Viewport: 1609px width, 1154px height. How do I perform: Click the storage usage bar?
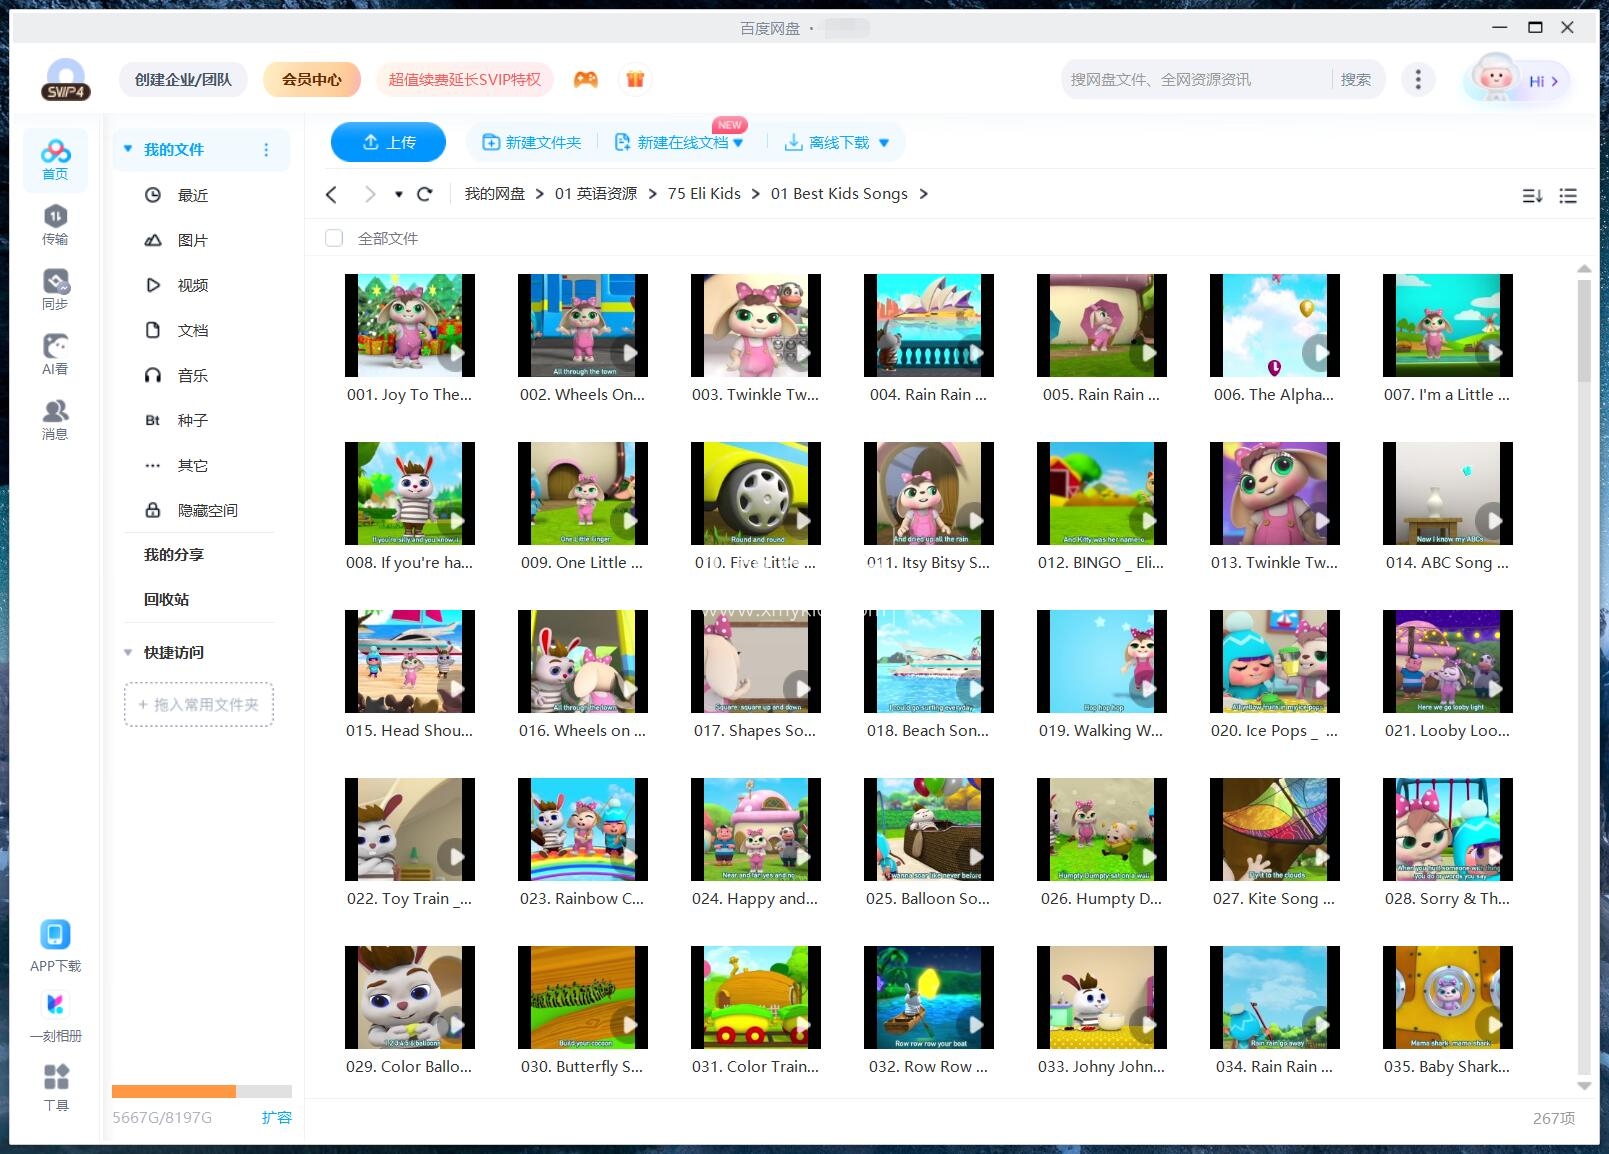point(198,1092)
